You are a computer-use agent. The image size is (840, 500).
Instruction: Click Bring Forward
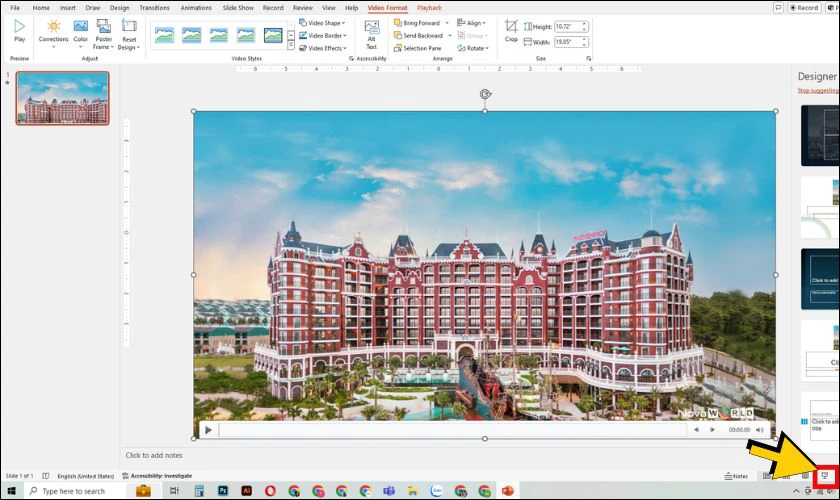pyautogui.click(x=417, y=23)
